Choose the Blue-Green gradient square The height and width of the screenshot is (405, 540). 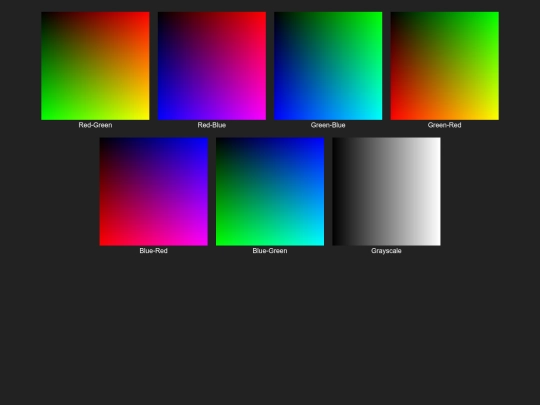click(270, 192)
